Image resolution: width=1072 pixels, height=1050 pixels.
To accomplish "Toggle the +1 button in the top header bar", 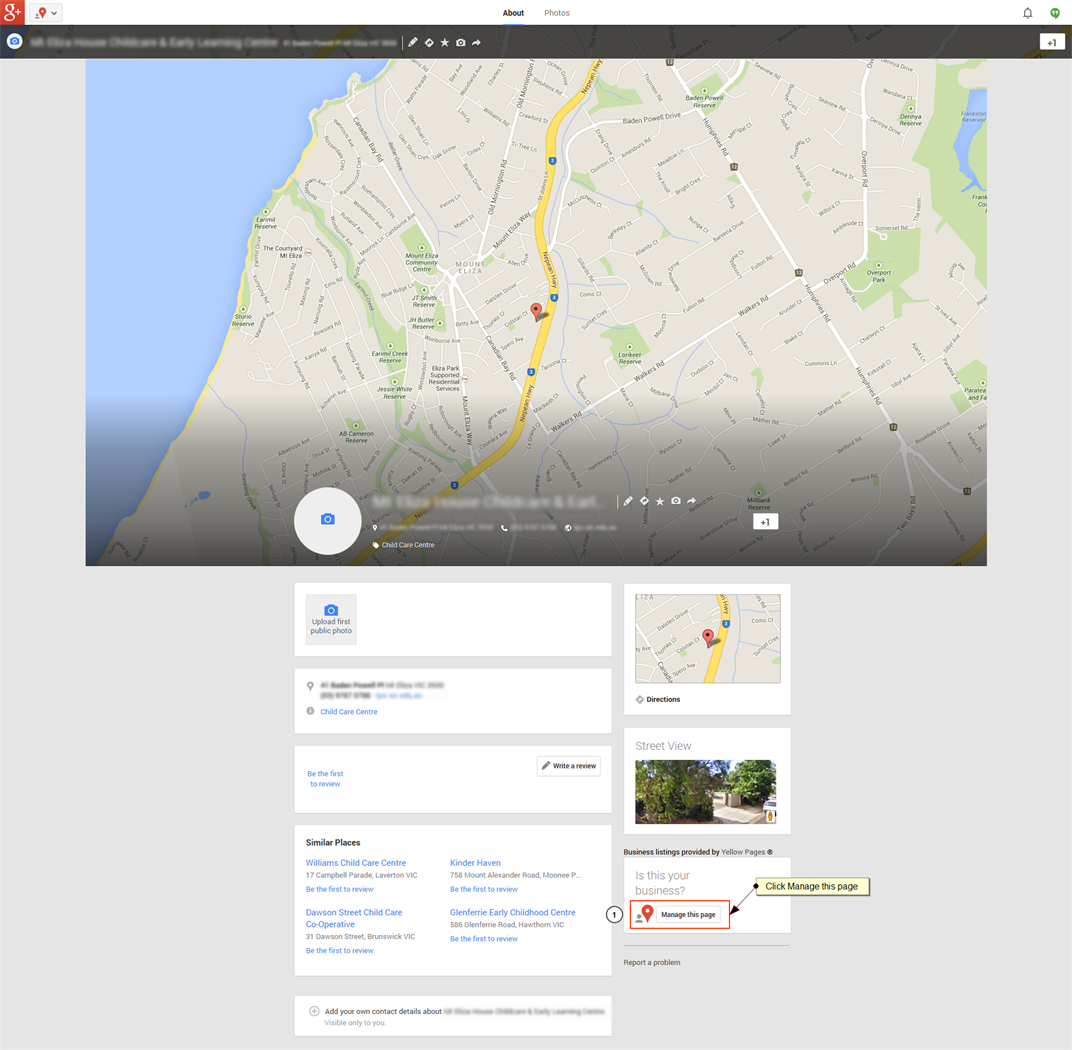I will click(1051, 43).
